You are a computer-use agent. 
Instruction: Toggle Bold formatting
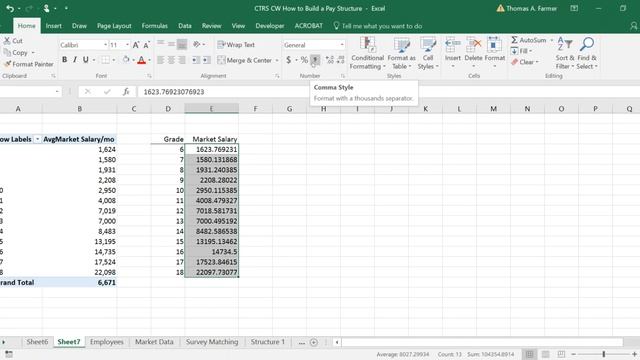[x=64, y=60]
